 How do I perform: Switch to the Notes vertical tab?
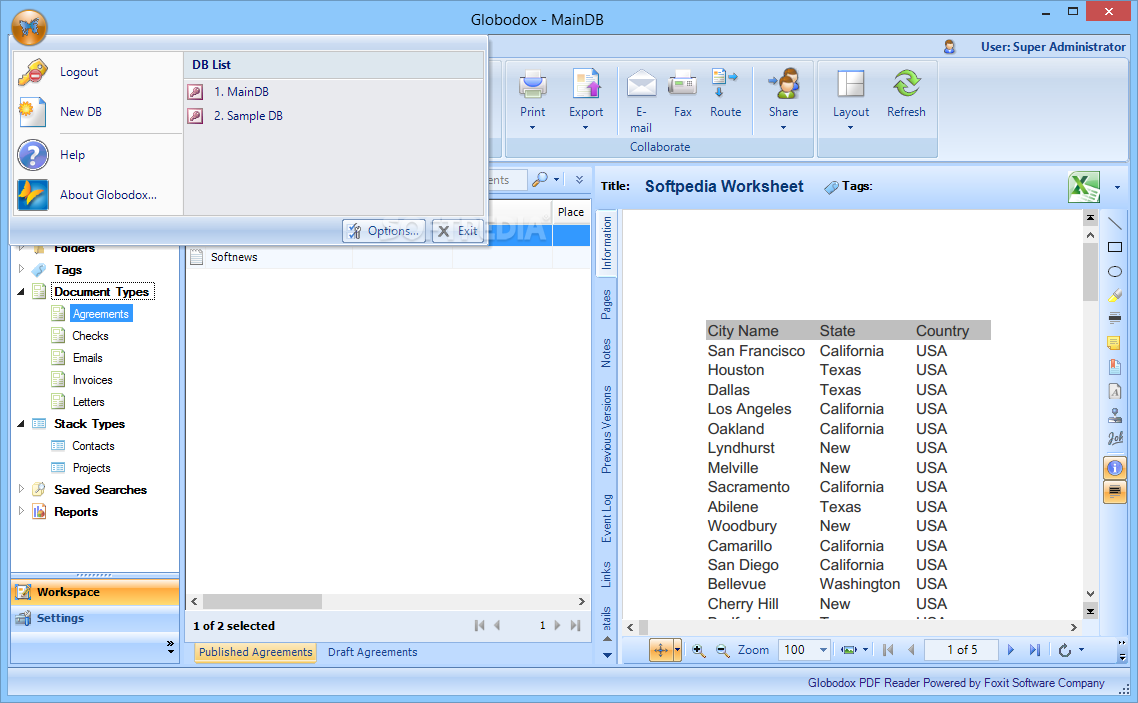click(x=606, y=353)
